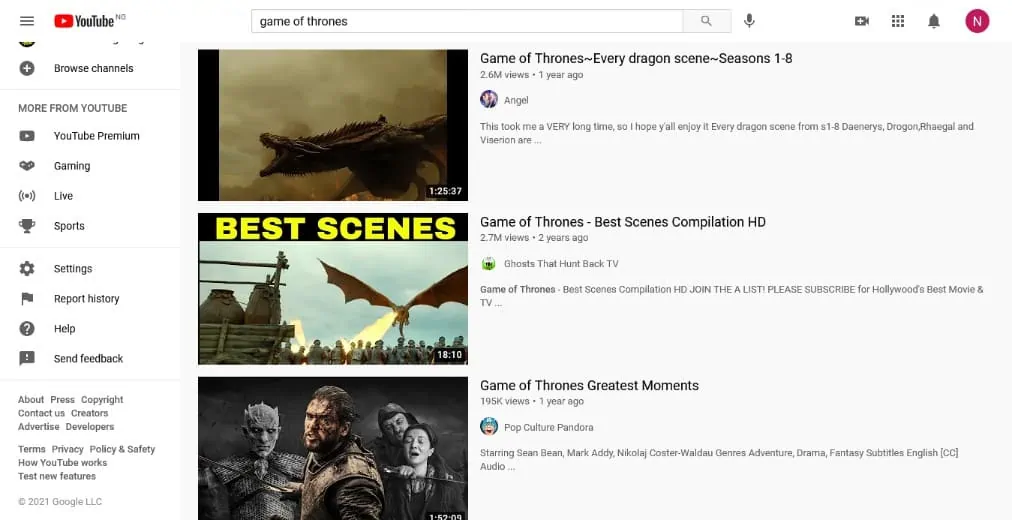Click Policy & Safety footer link
The image size is (1012, 520).
(123, 449)
